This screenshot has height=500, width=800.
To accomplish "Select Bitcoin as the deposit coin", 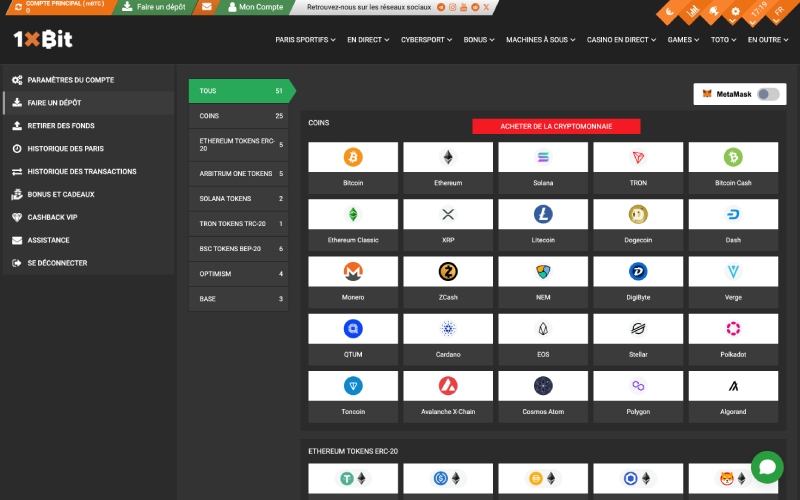I will [x=353, y=167].
